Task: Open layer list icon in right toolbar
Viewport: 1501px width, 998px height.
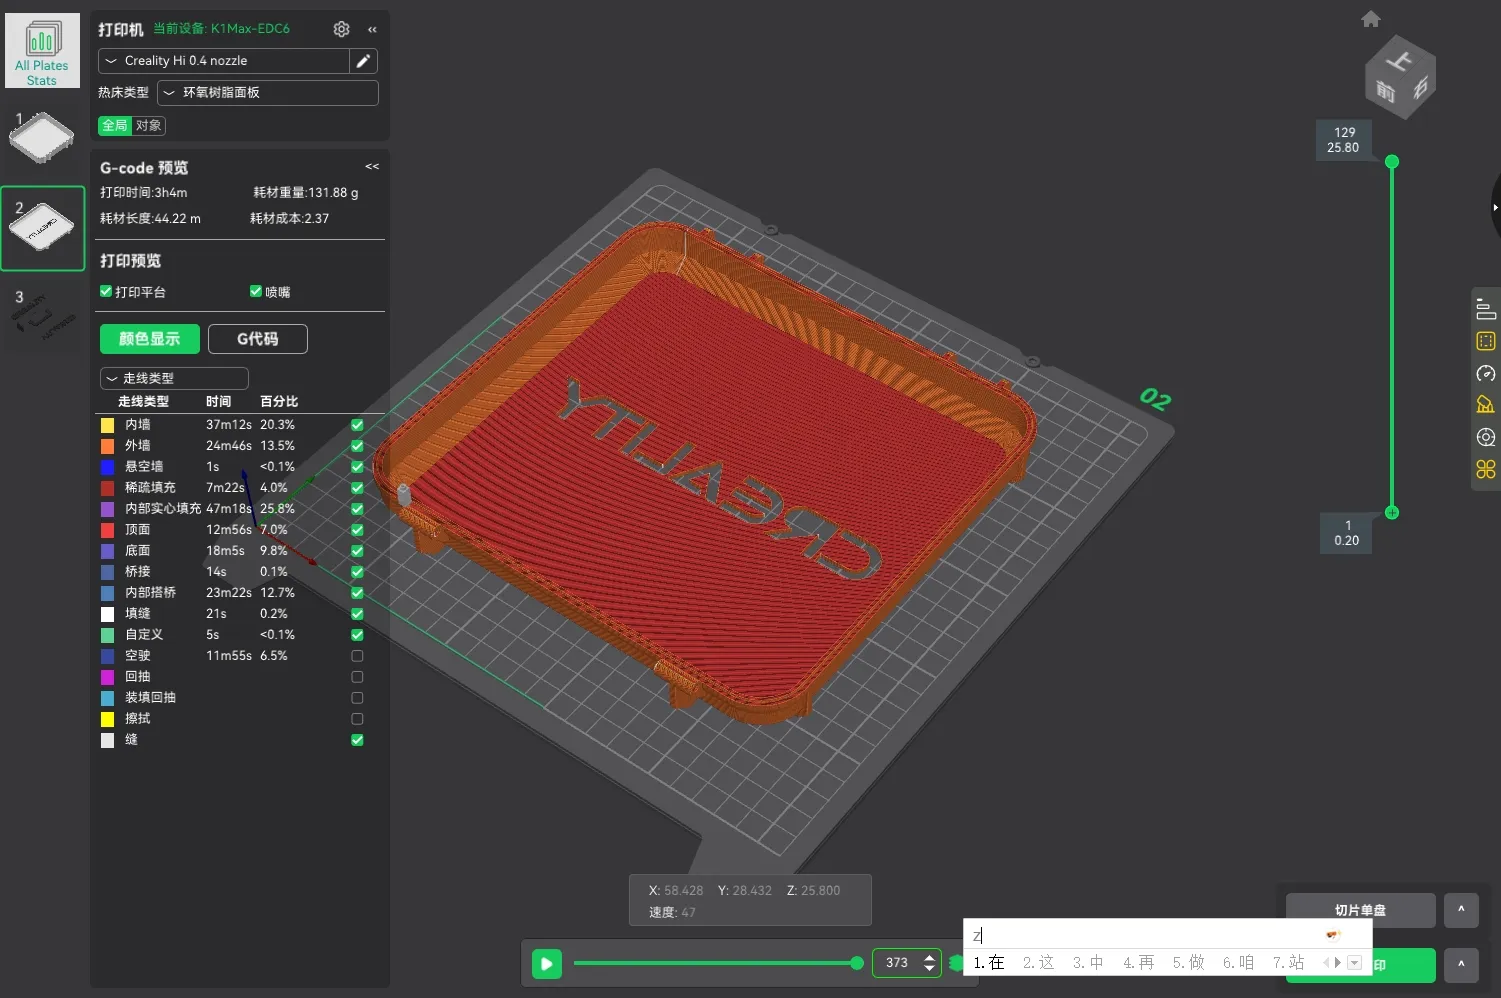Action: (x=1486, y=309)
